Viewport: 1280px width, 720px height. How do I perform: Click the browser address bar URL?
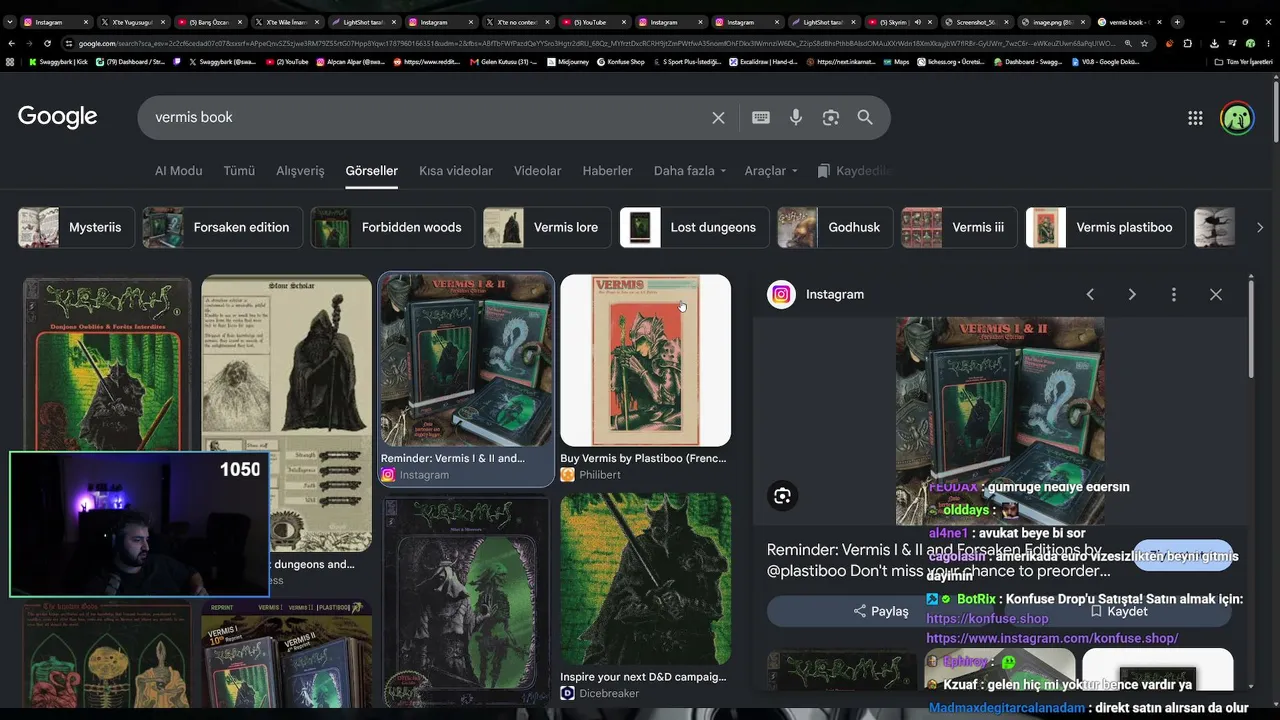point(597,43)
